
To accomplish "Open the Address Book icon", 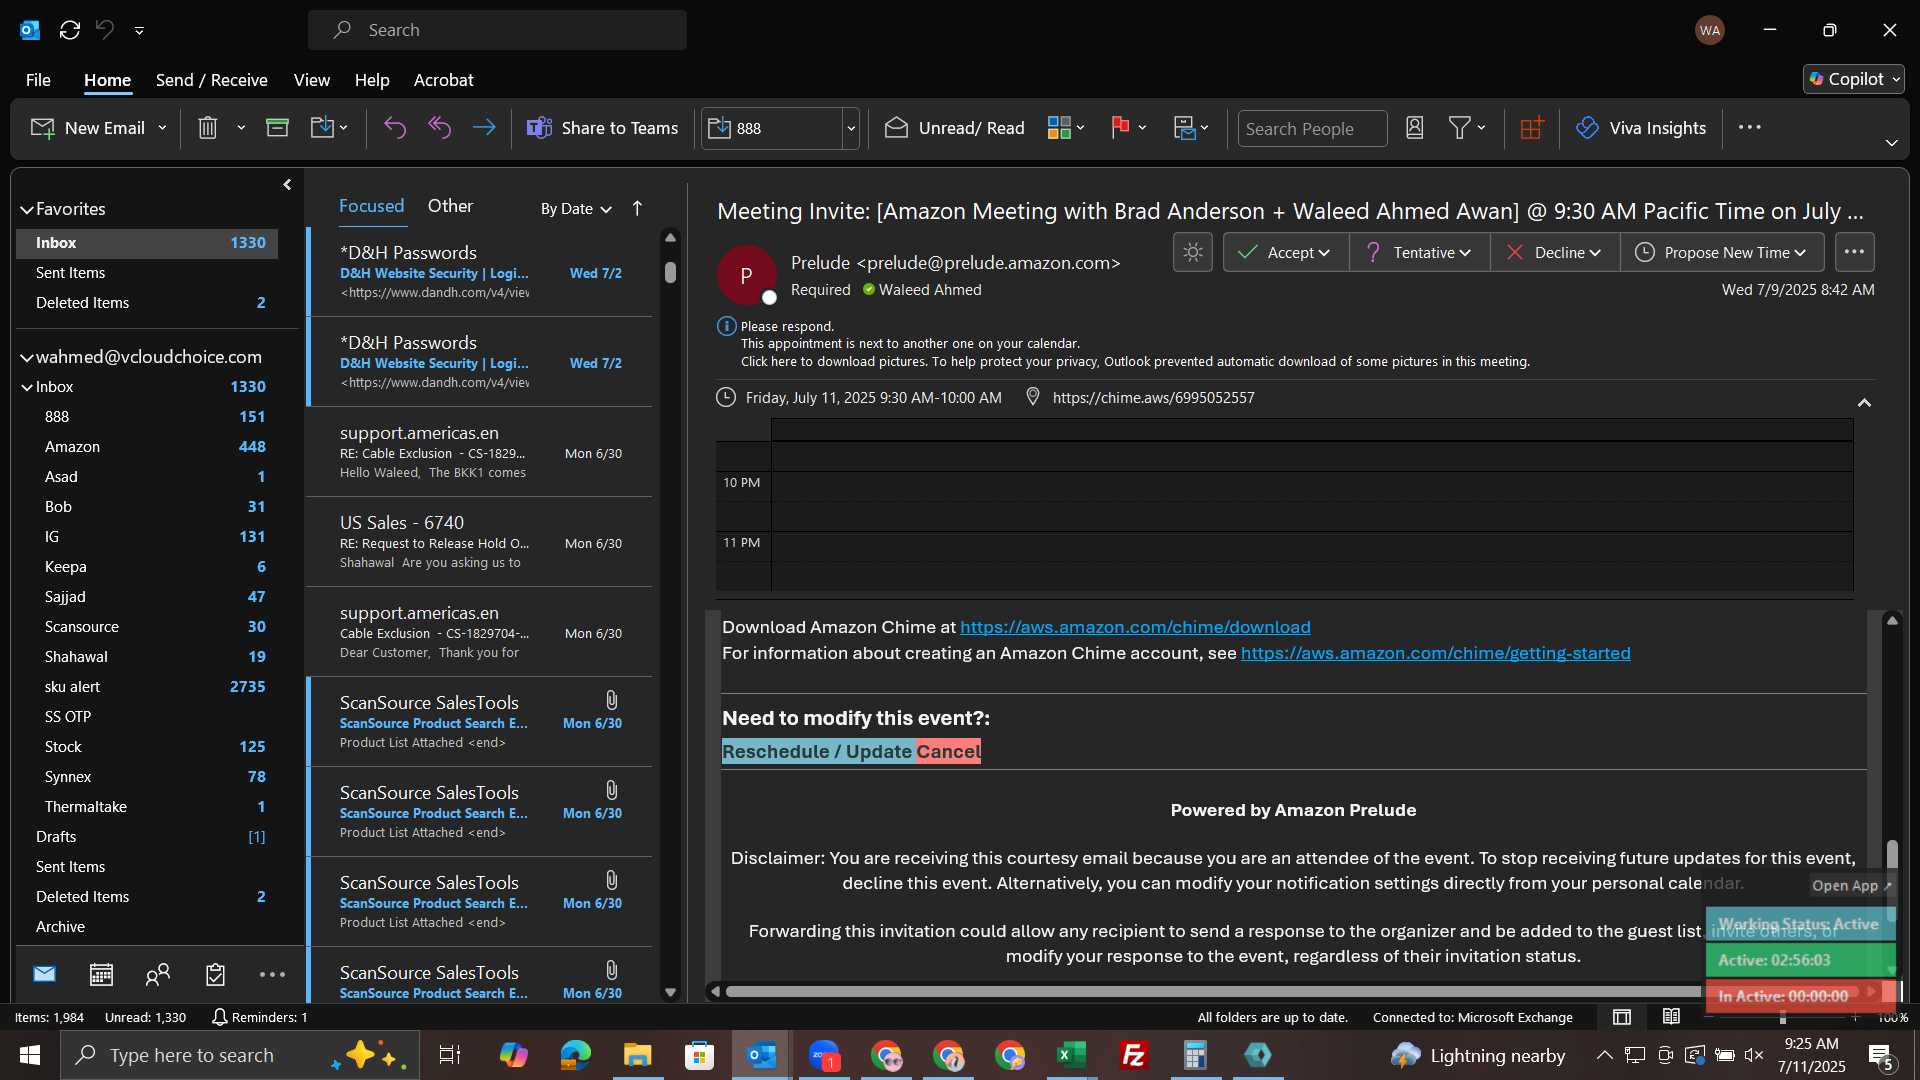I will pos(1414,128).
